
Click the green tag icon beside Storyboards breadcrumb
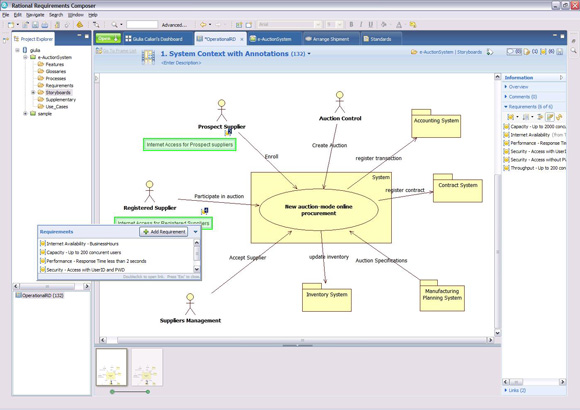click(490, 52)
